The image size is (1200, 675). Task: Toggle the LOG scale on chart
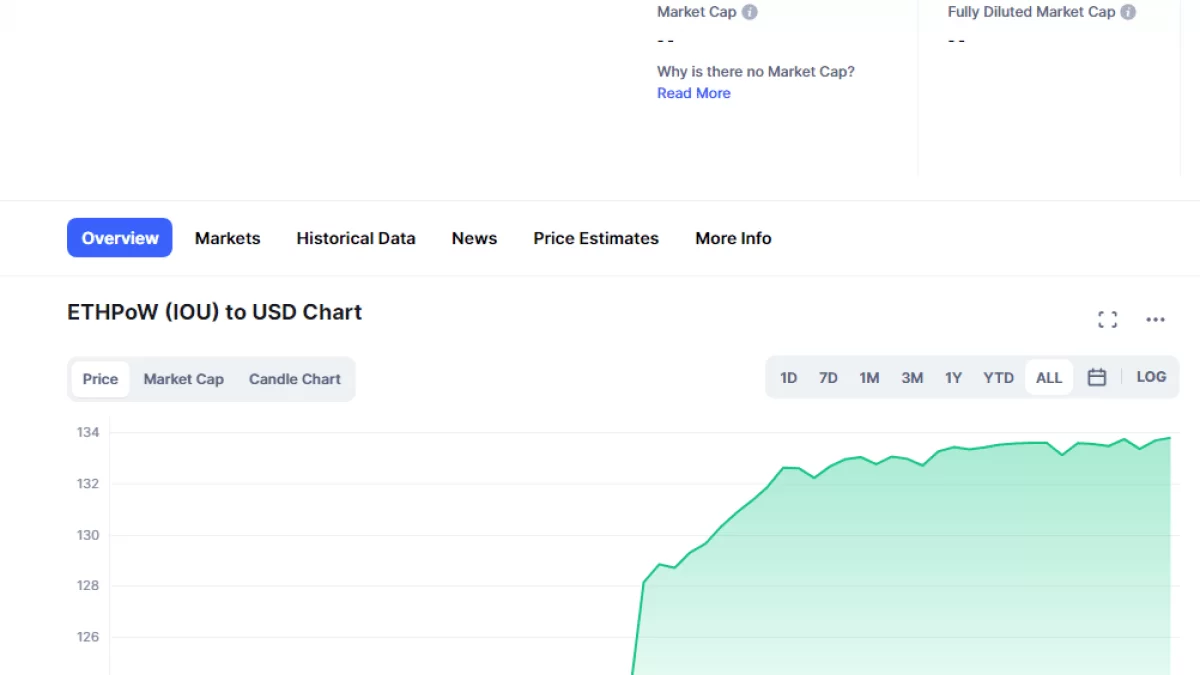point(1151,377)
